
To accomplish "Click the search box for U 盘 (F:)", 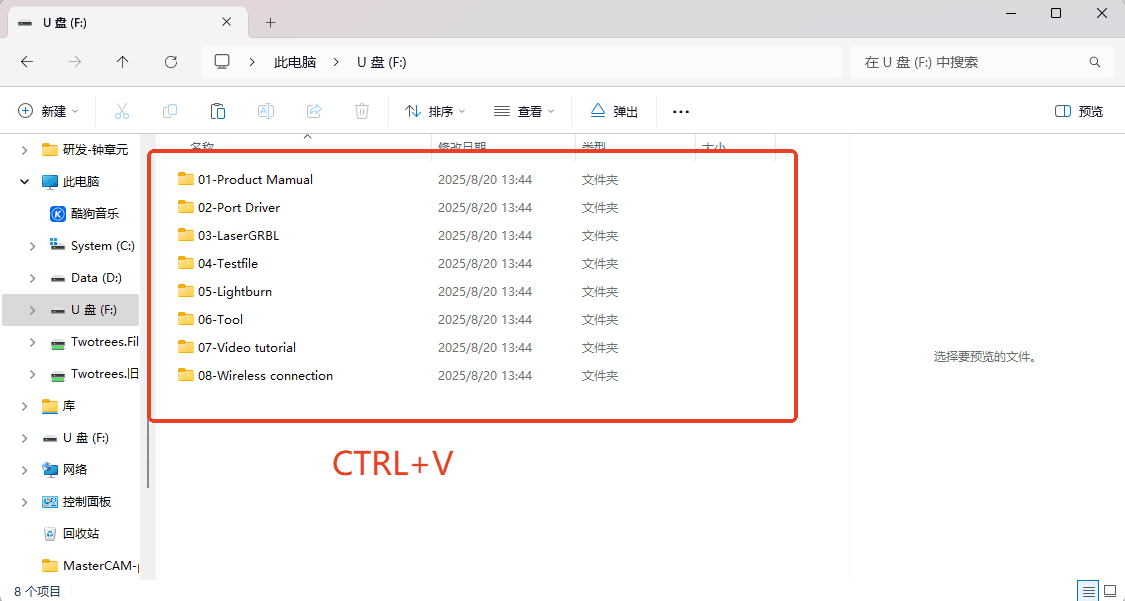I will (x=970, y=62).
